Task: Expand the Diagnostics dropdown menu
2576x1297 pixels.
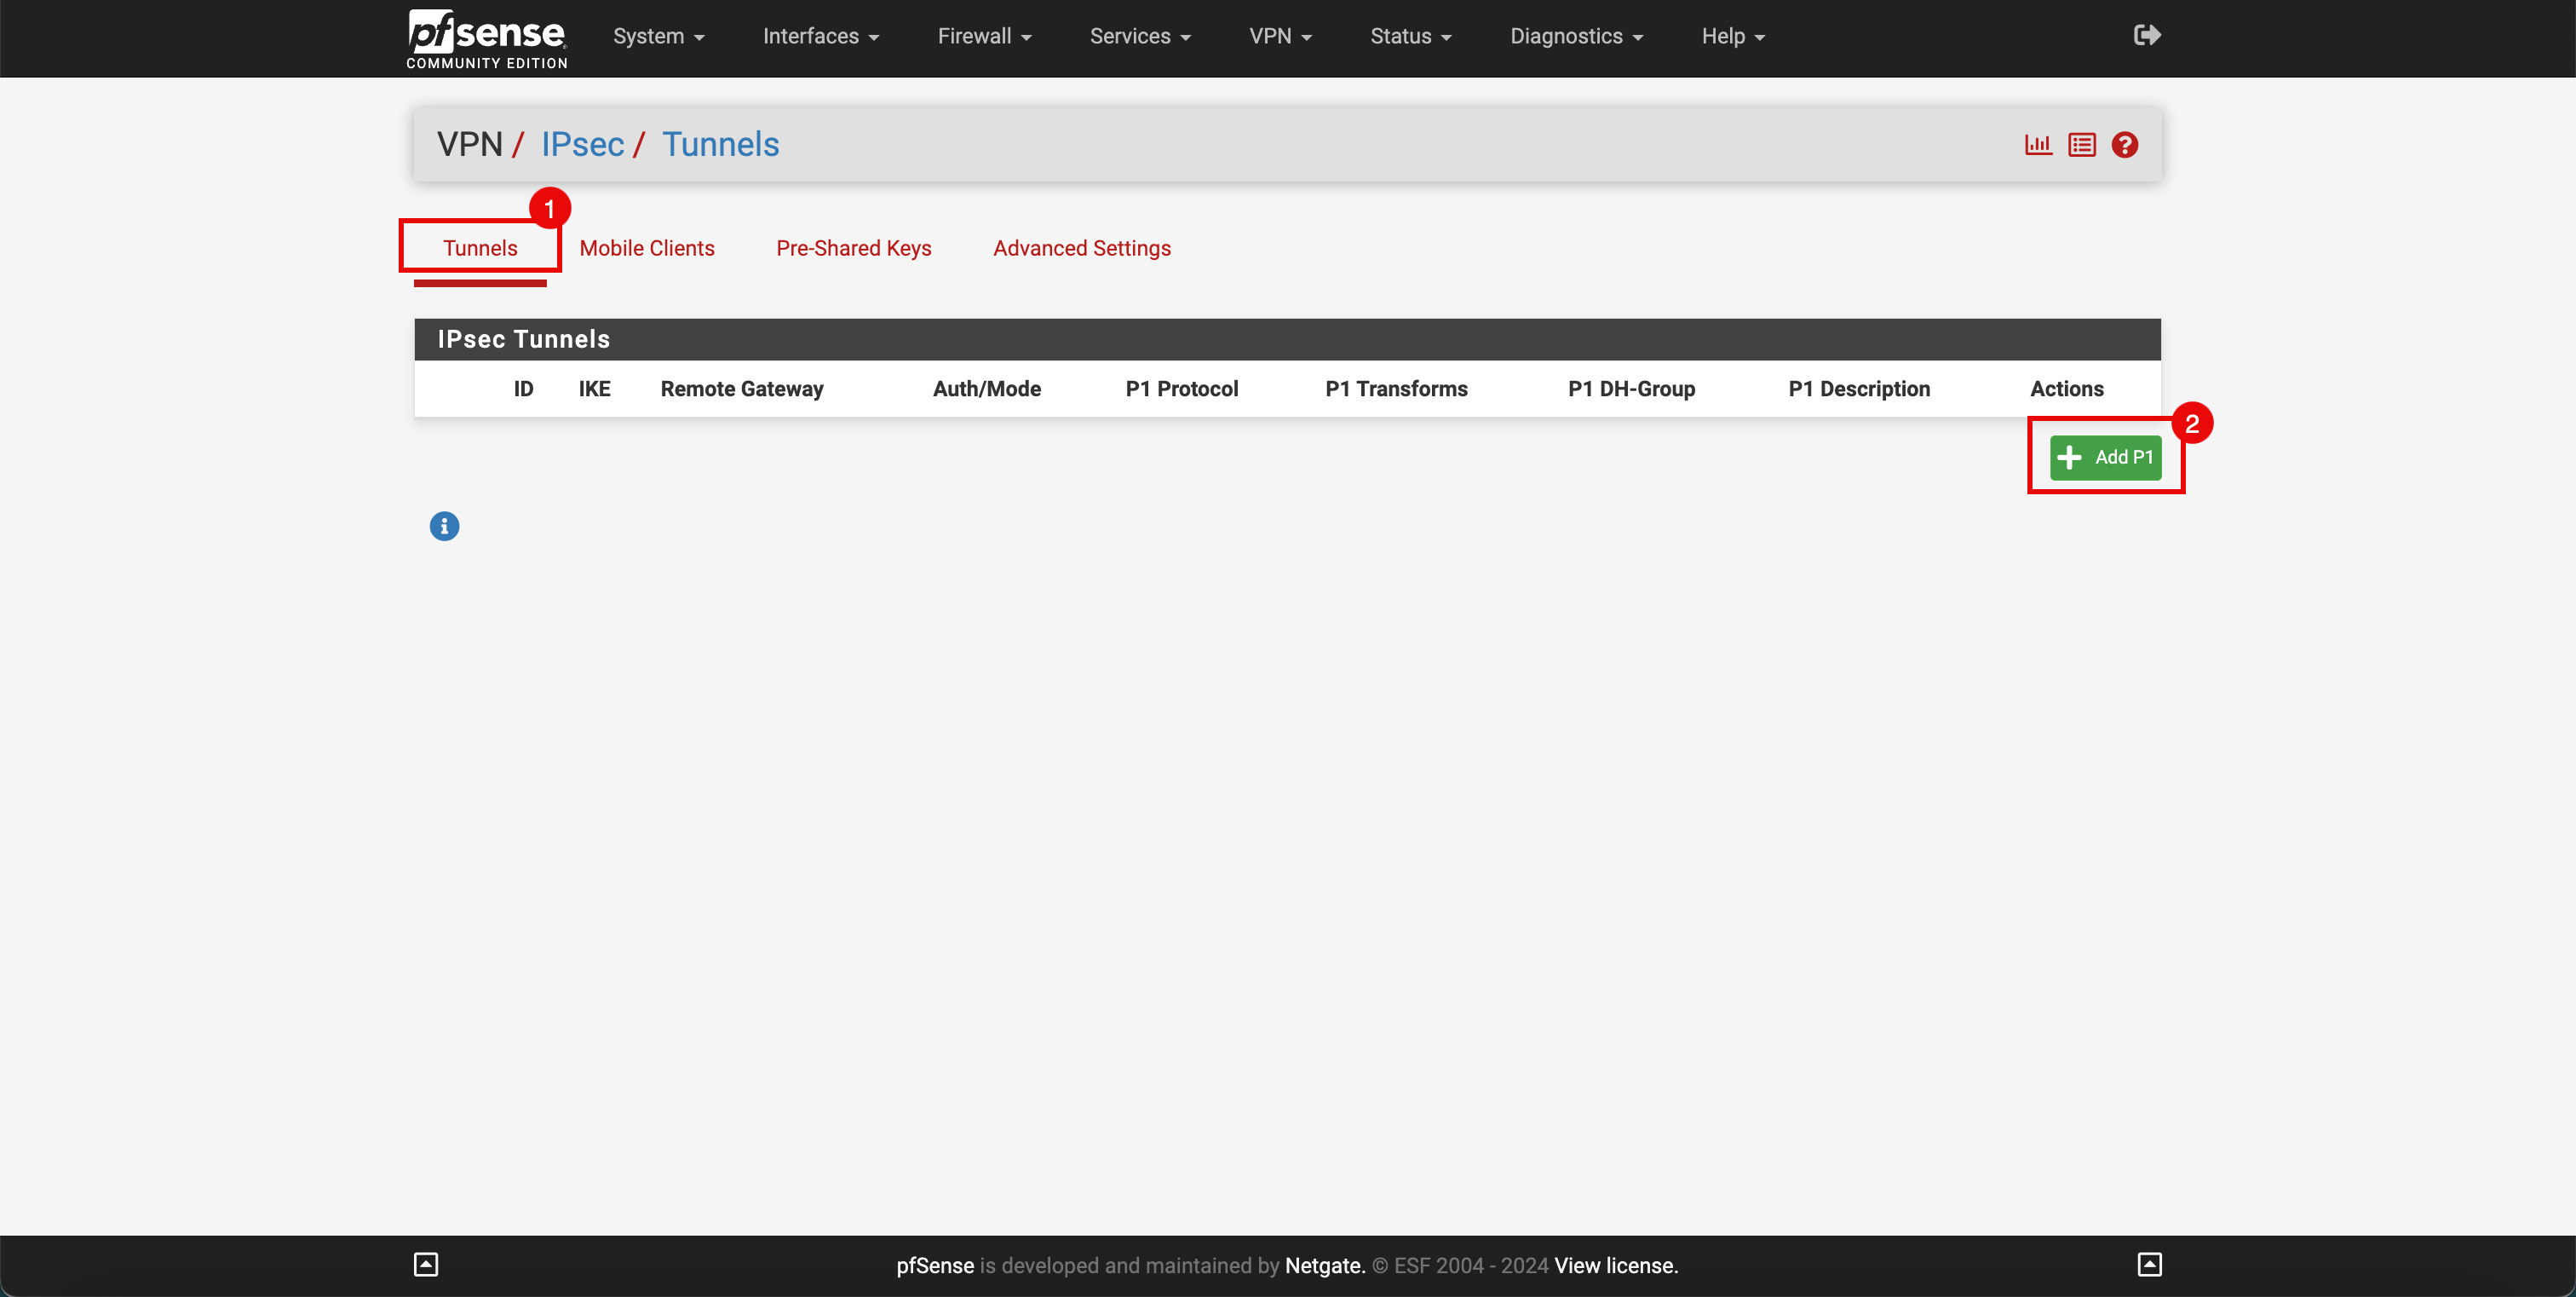Action: [1579, 37]
